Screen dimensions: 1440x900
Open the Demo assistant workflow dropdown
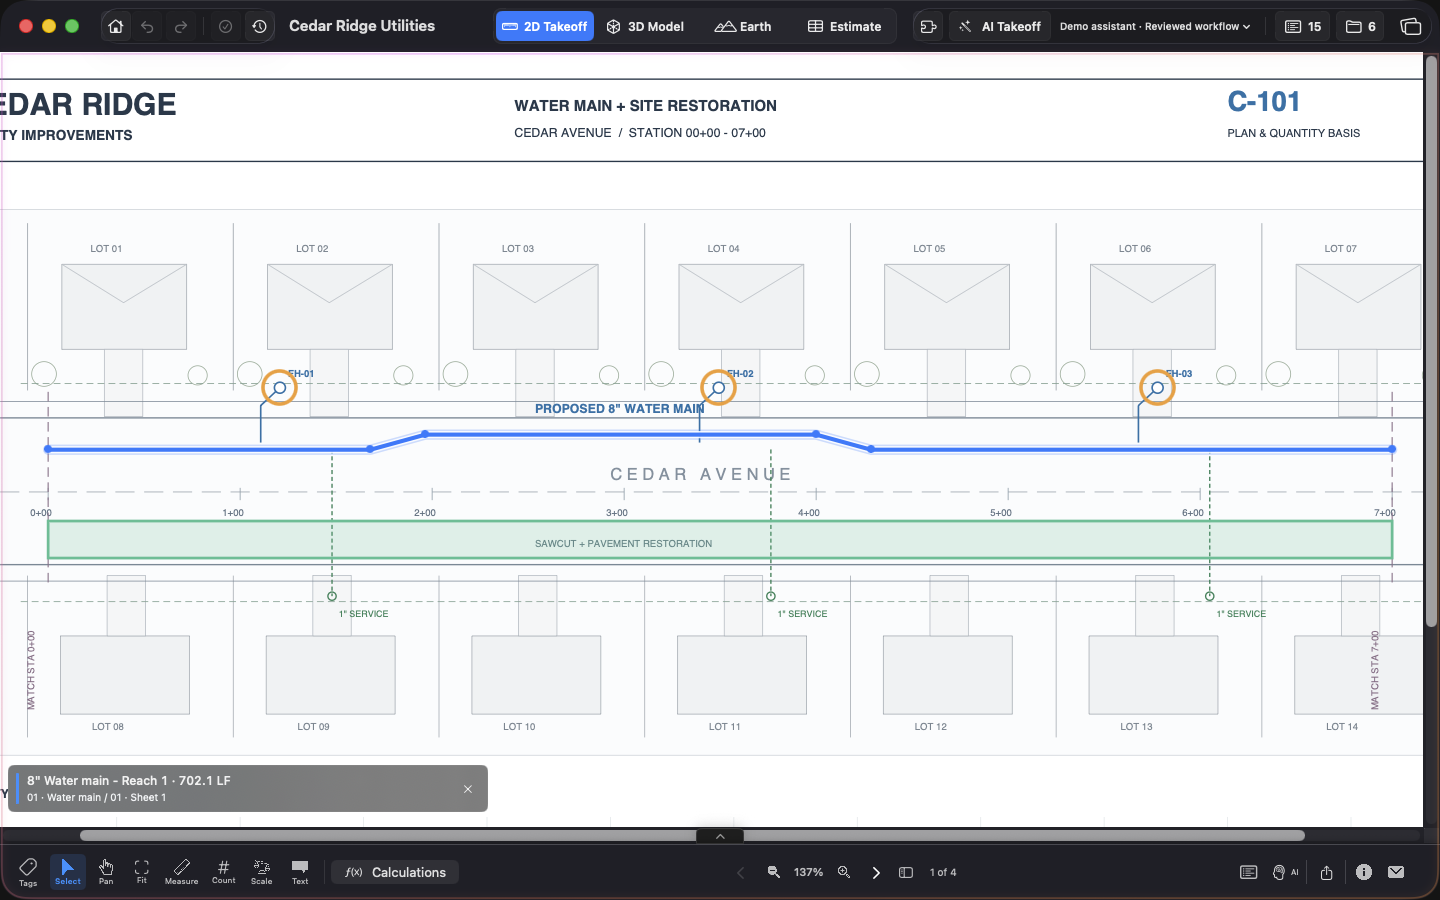point(1155,27)
